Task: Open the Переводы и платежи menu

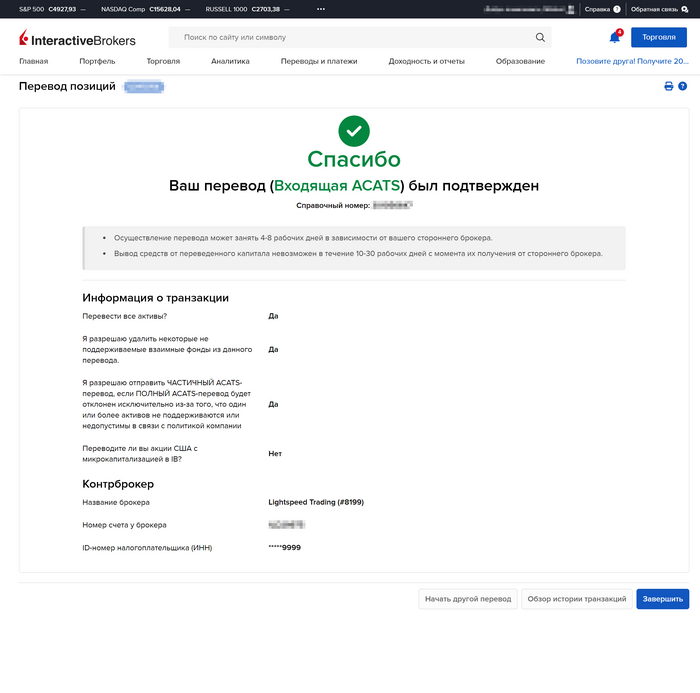Action: point(319,61)
